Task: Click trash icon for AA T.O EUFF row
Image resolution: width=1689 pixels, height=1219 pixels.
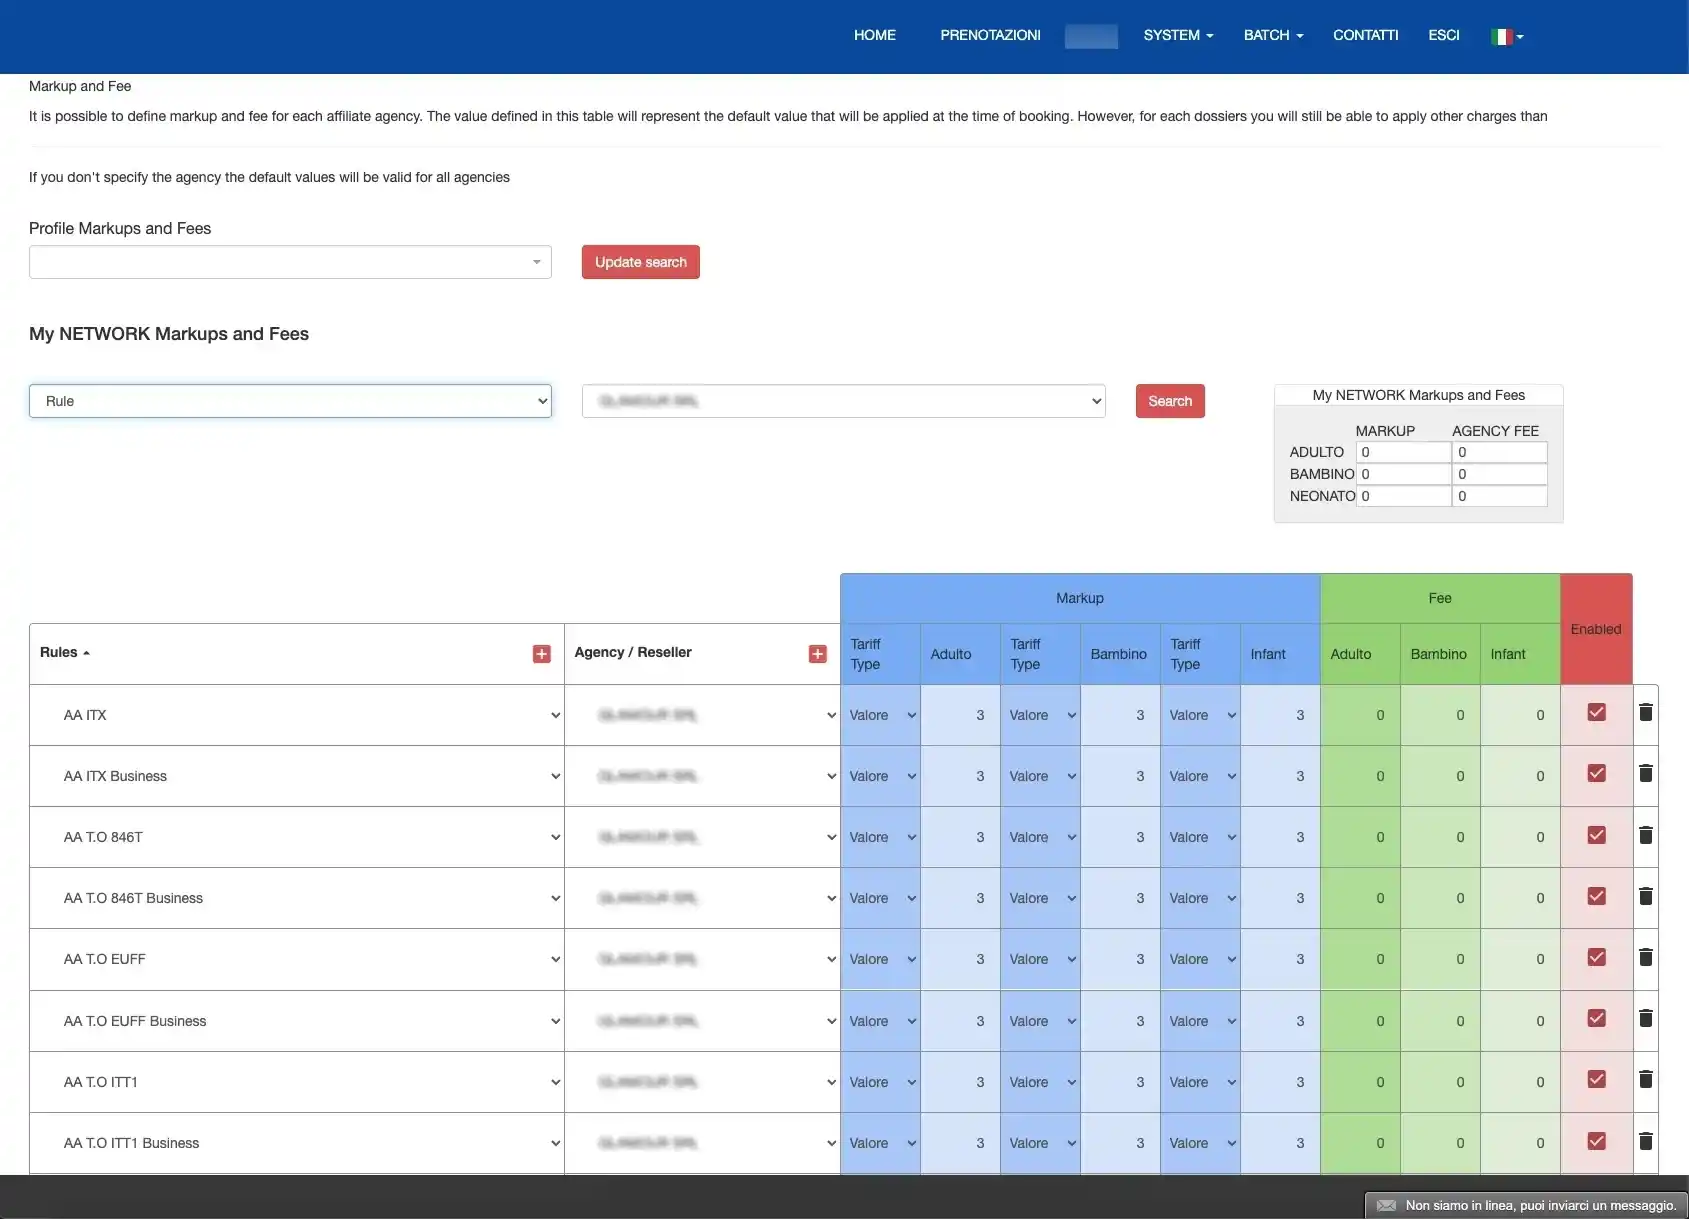Action: [x=1645, y=958]
